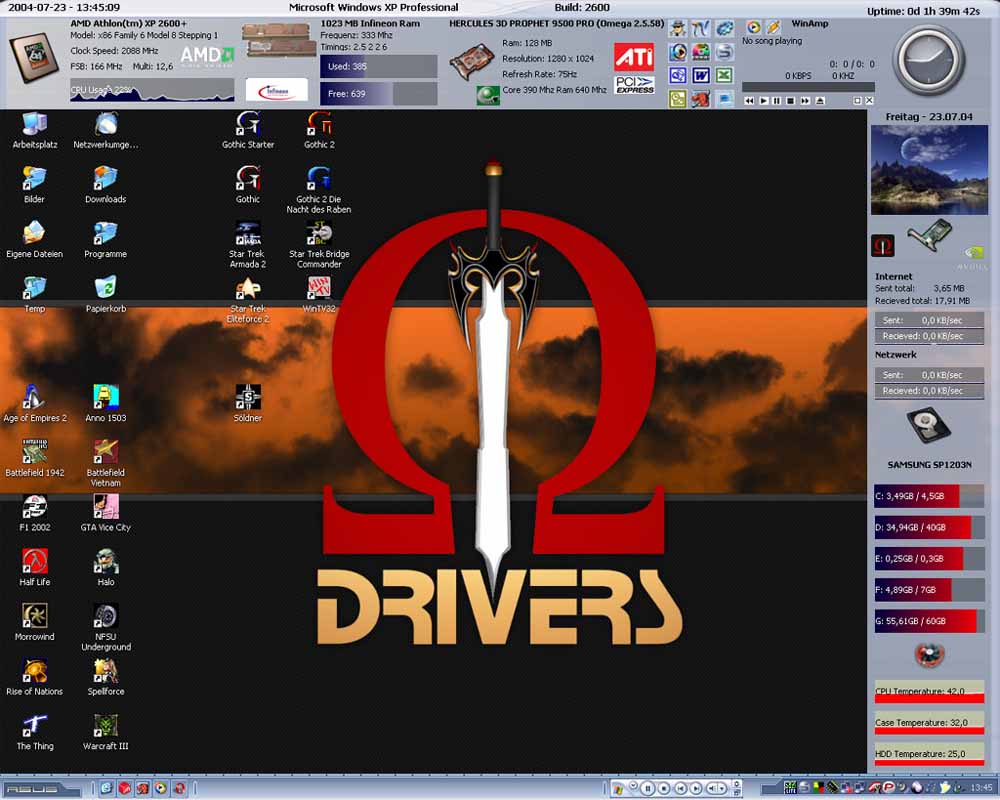Viewport: 1000px width, 800px height.
Task: Click taskbar media toolbar volume dropdown
Action: [x=724, y=789]
